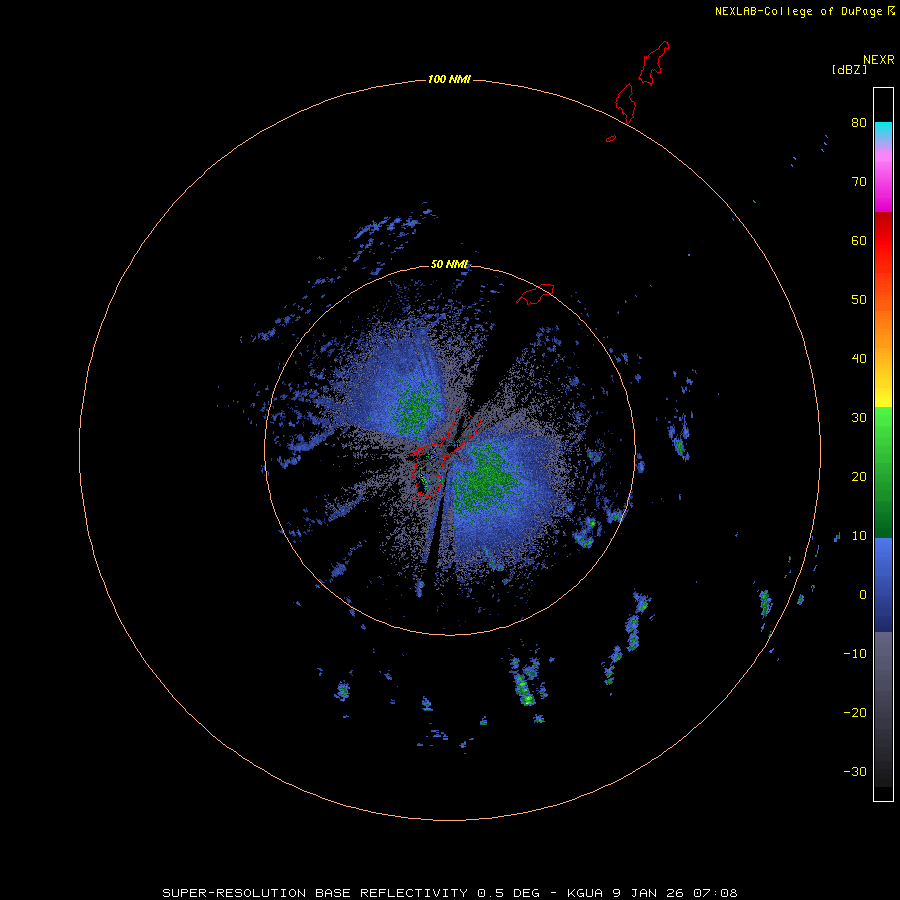Click the product title caption at the bottom

[x=450, y=893]
